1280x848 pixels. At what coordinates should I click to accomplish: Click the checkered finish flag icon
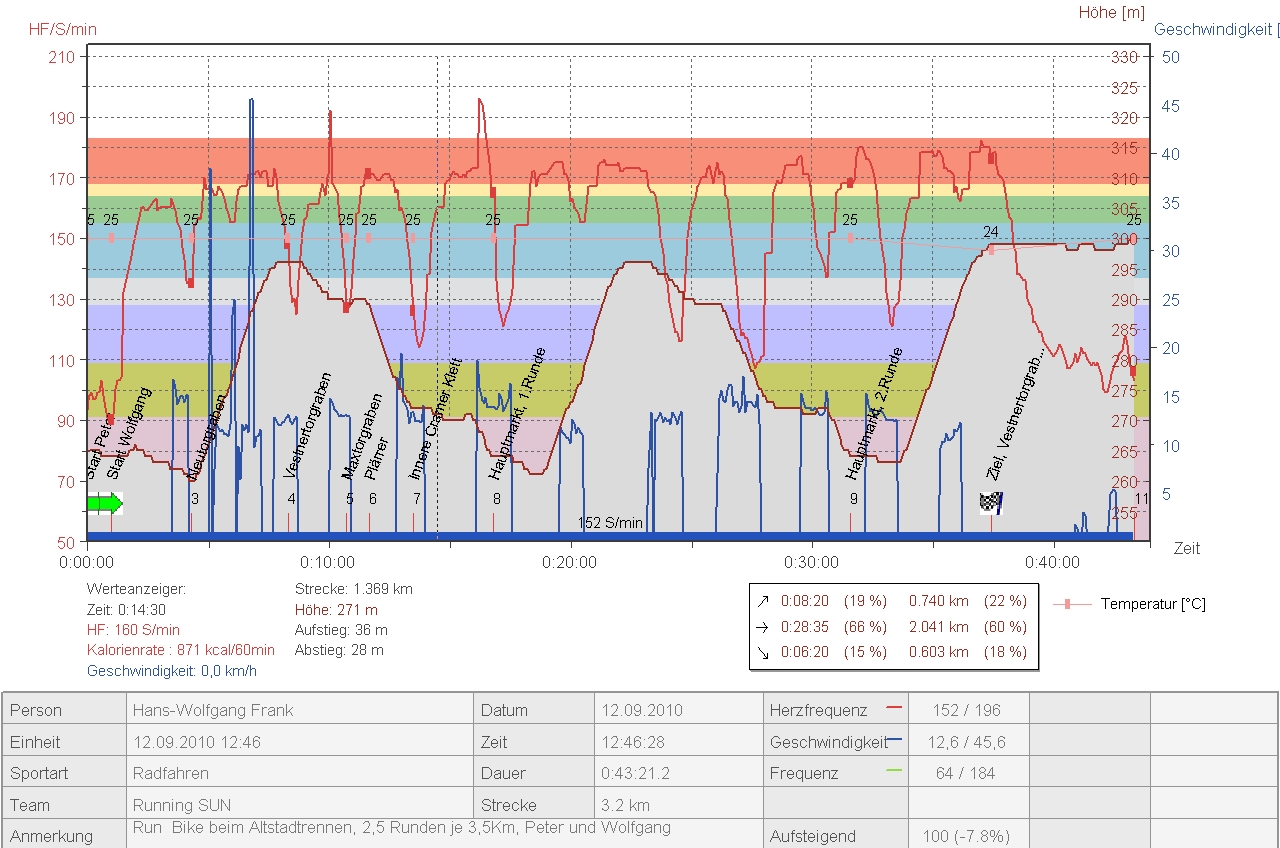click(991, 501)
